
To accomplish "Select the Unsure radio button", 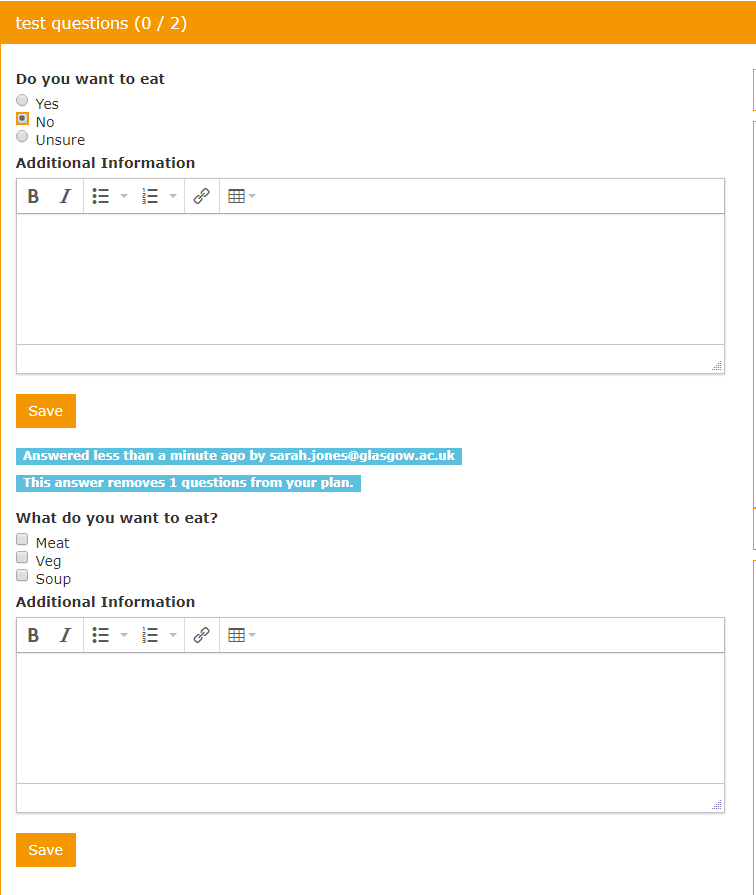I will [x=22, y=136].
